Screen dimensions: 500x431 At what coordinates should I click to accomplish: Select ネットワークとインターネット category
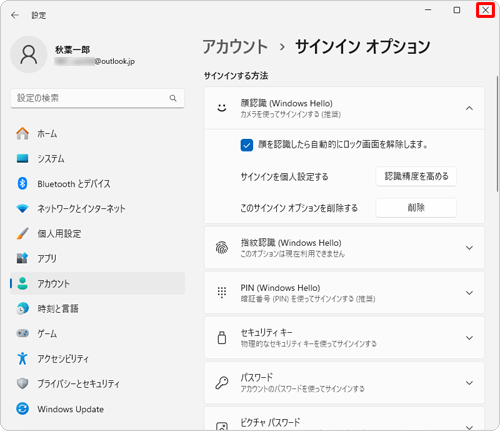[x=97, y=209]
